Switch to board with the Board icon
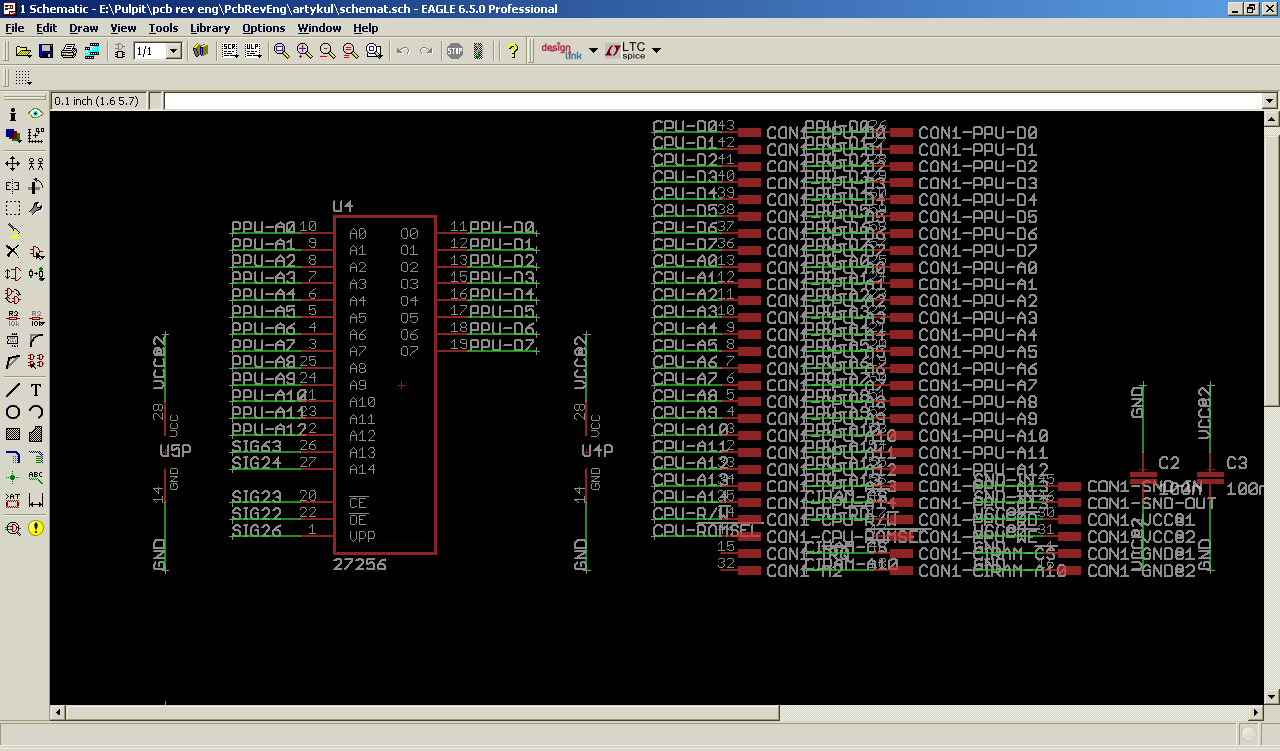The height and width of the screenshot is (751, 1280). 121,51
